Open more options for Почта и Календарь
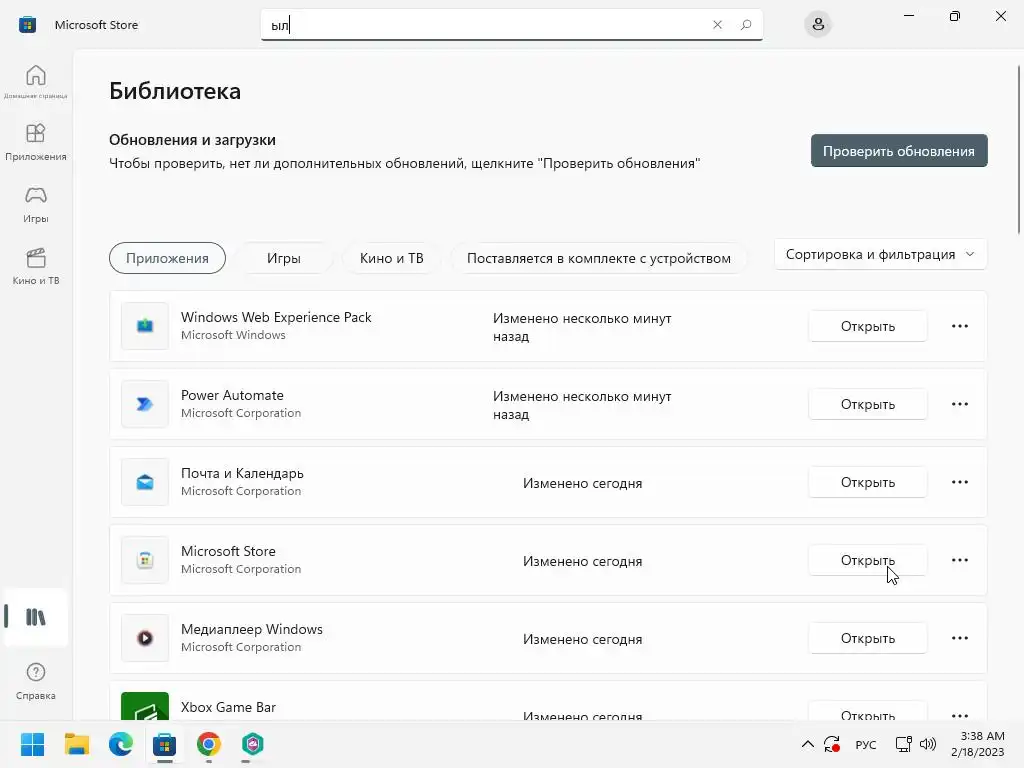This screenshot has width=1024, height=768. click(959, 482)
